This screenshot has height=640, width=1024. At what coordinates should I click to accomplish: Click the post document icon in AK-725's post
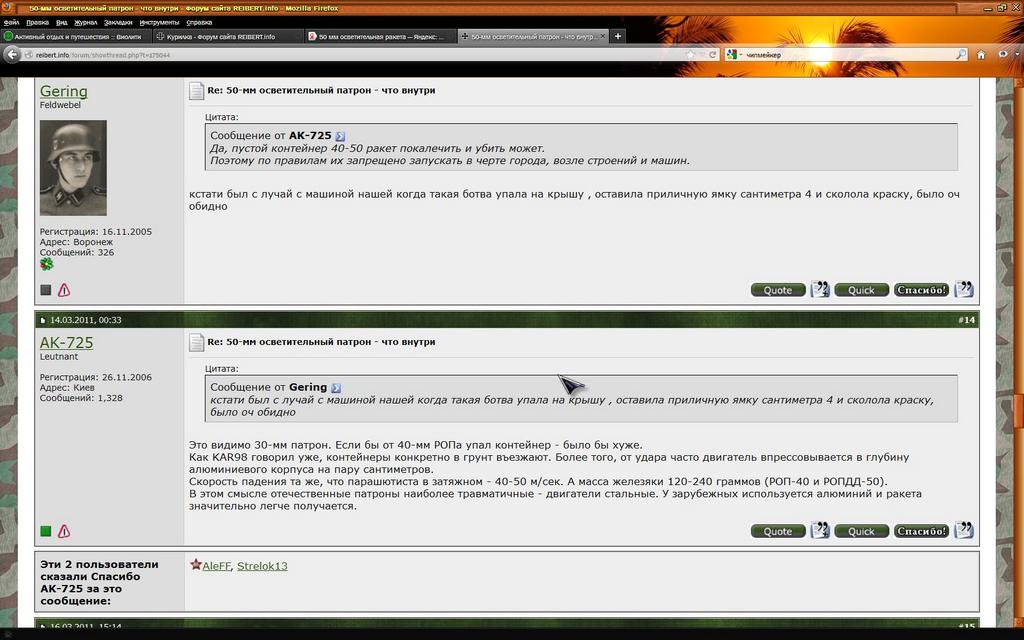click(x=197, y=342)
